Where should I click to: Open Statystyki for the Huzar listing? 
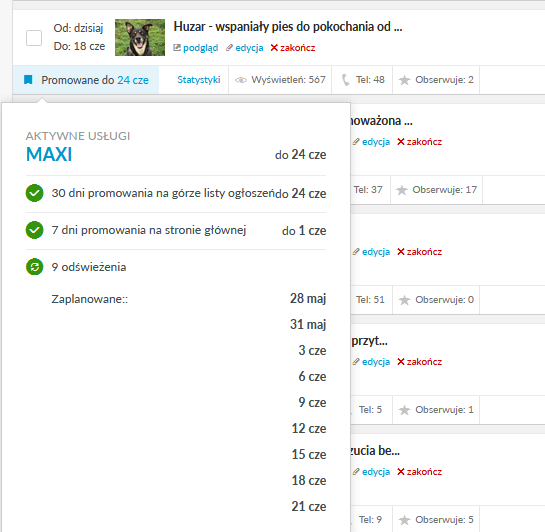(x=199, y=80)
